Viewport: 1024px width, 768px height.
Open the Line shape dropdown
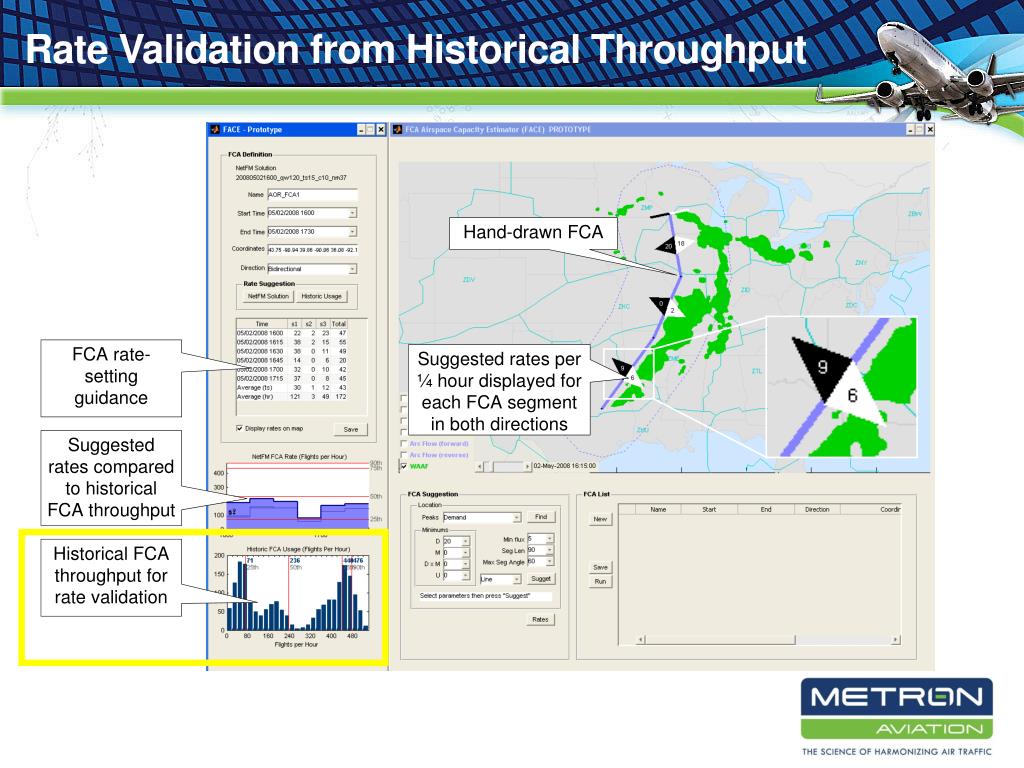click(x=517, y=579)
